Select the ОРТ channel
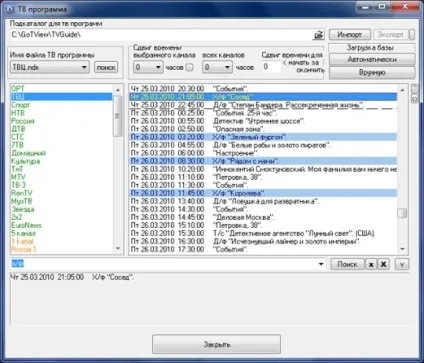Image resolution: width=424 pixels, height=363 pixels. pyautogui.click(x=62, y=89)
